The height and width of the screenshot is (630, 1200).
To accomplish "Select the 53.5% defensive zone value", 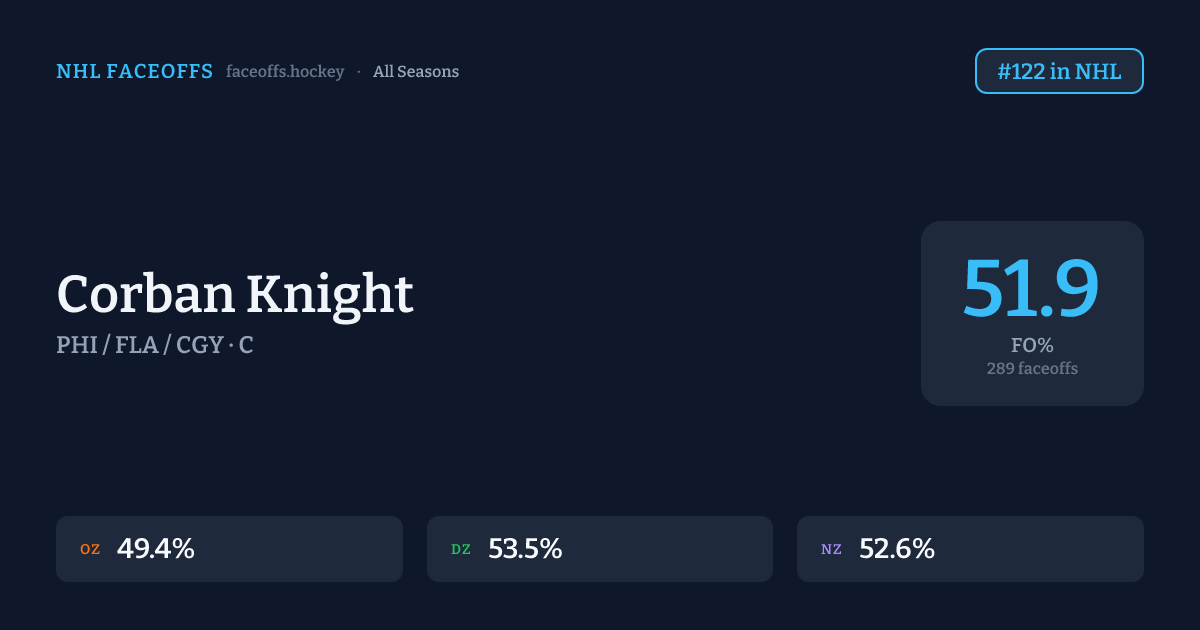I will [x=525, y=549].
